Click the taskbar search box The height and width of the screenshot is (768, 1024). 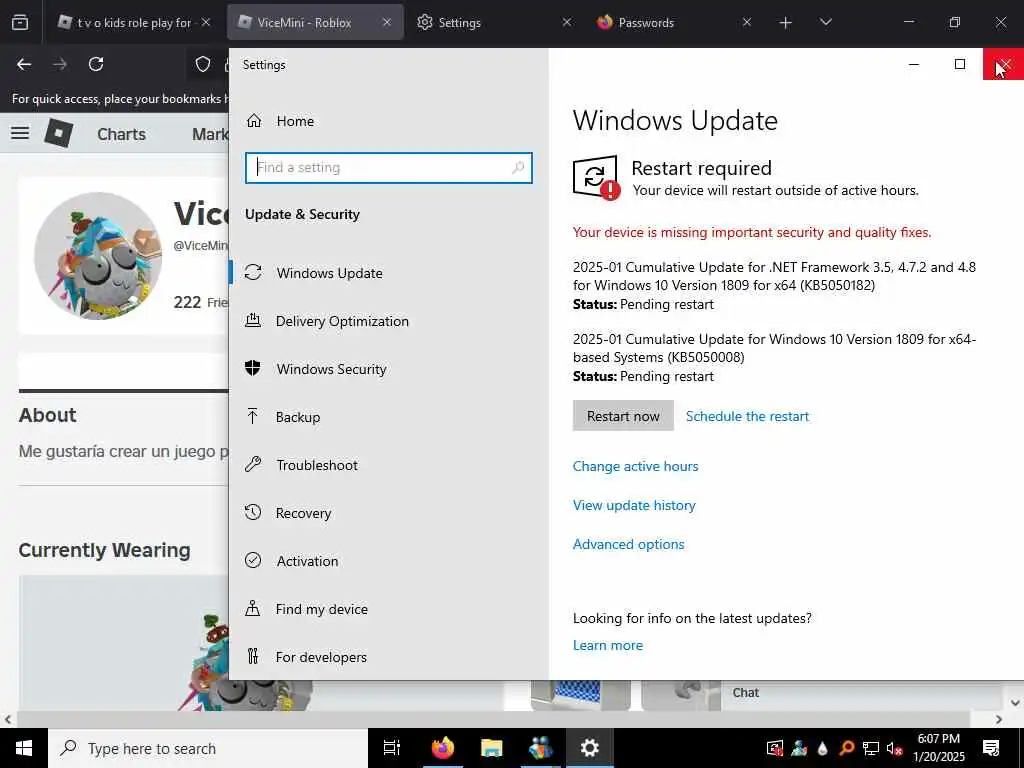click(x=208, y=748)
